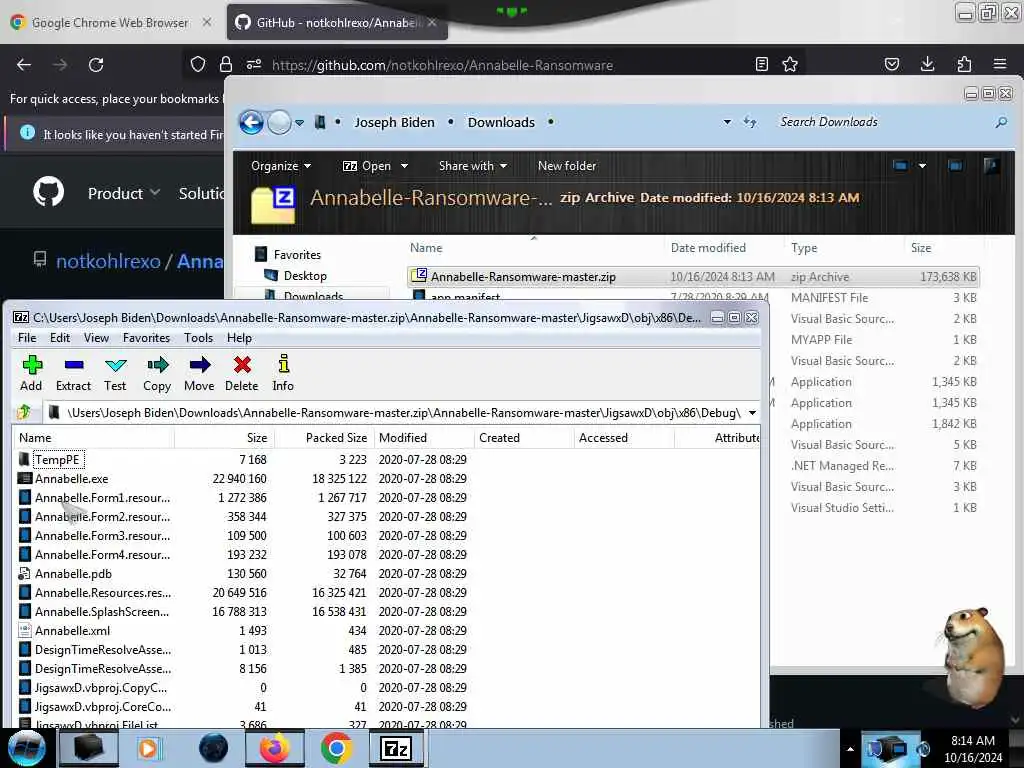Sort Explorer files by Date modified column
This screenshot has width=1024, height=768.
point(724,248)
